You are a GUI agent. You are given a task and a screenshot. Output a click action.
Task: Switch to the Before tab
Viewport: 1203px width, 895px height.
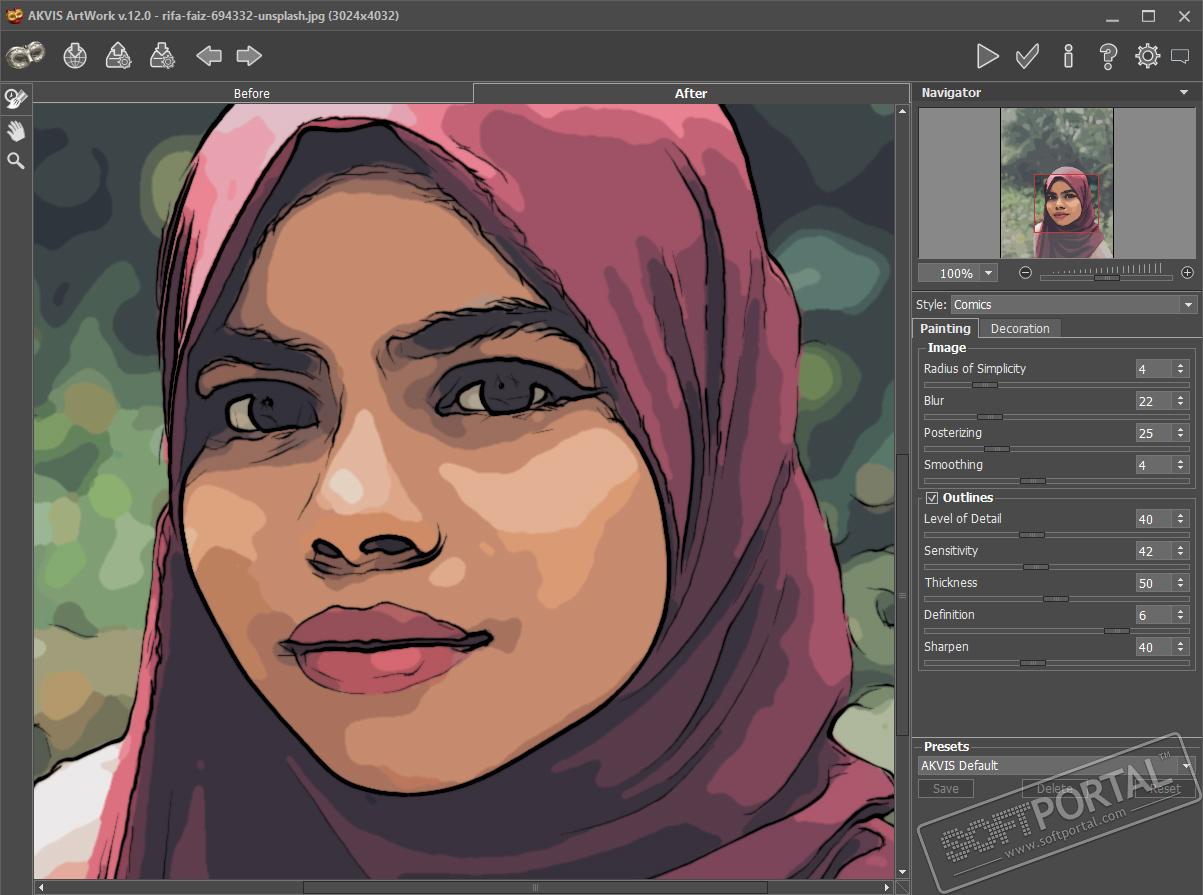(x=252, y=94)
